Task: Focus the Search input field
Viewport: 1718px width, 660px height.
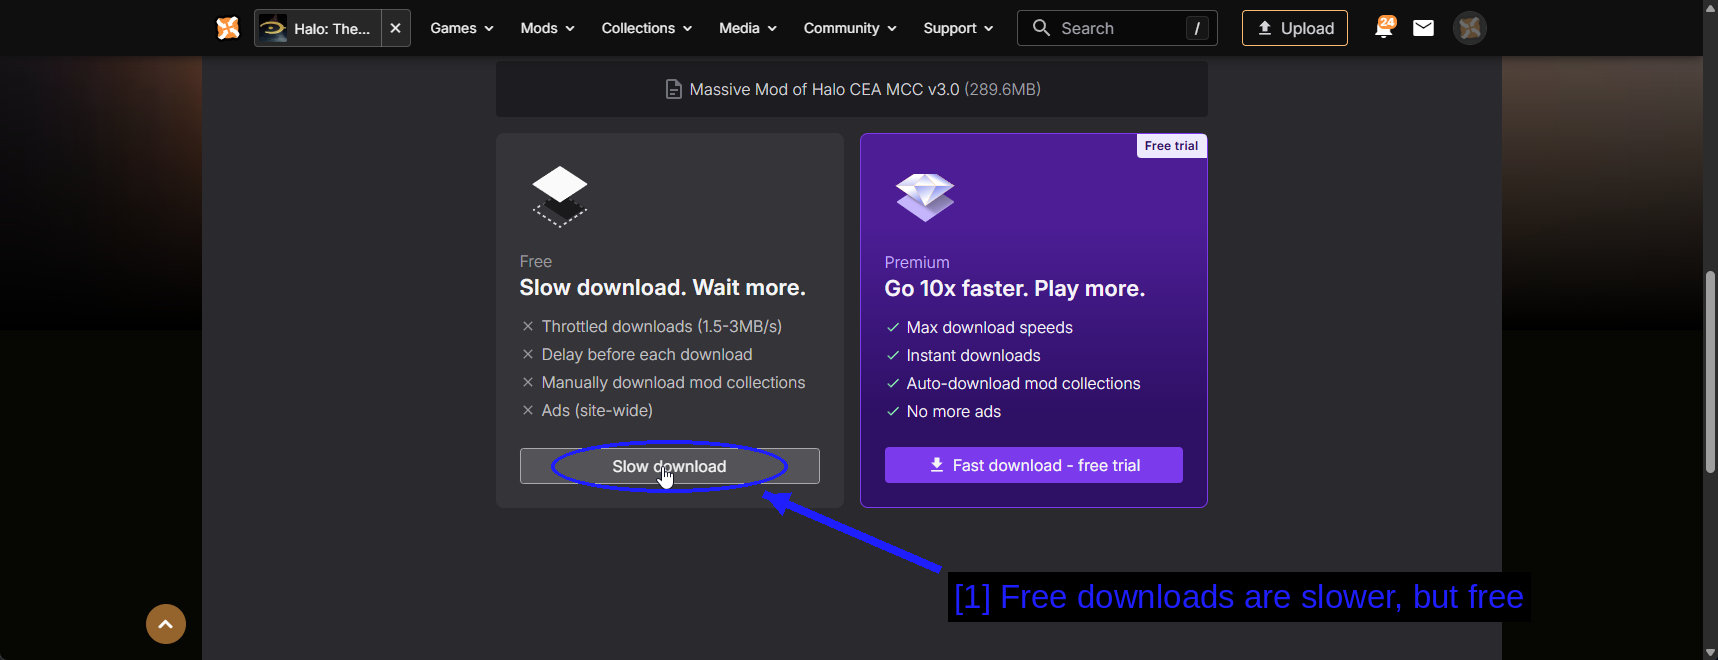Action: tap(1117, 28)
